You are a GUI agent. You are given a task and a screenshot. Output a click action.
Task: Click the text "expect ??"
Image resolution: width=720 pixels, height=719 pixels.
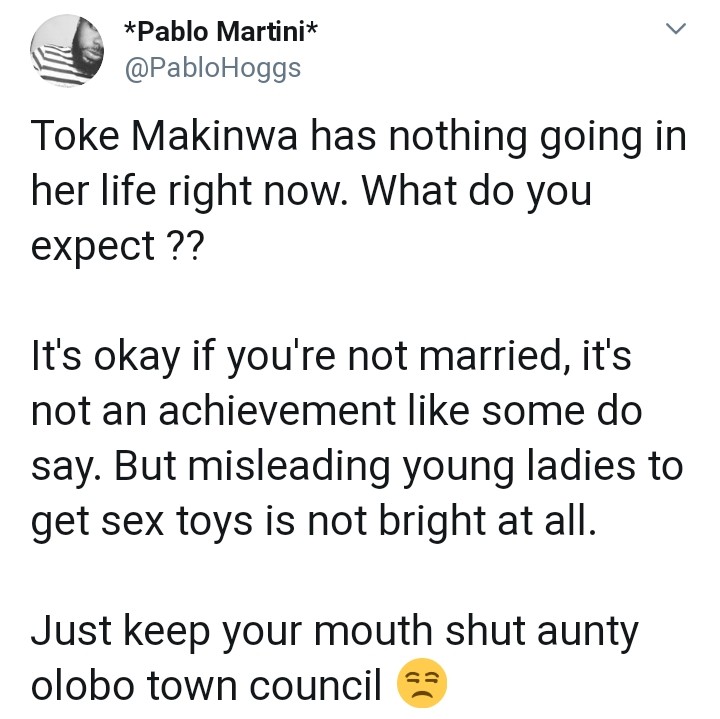tap(117, 244)
